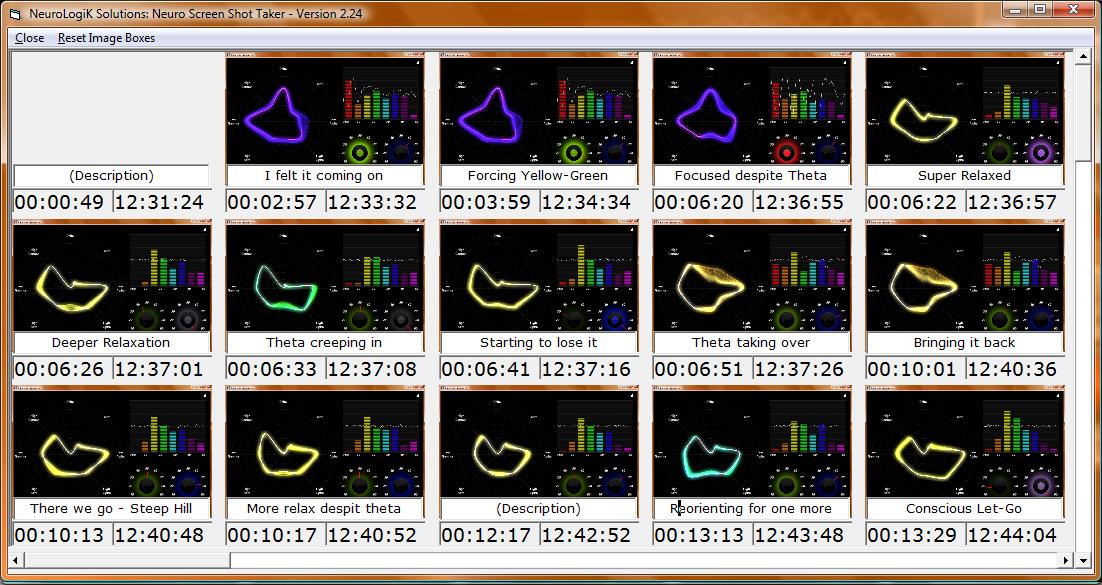
Task: Select the cyan 'Reorienting for one more' thumbnail
Action: point(751,443)
